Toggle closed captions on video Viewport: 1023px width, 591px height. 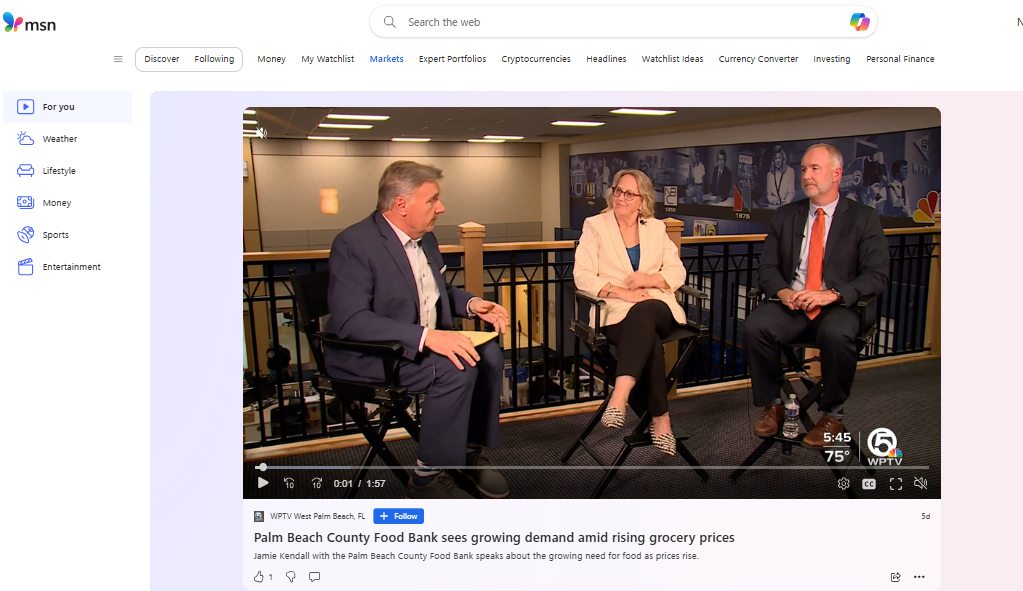[x=869, y=483]
